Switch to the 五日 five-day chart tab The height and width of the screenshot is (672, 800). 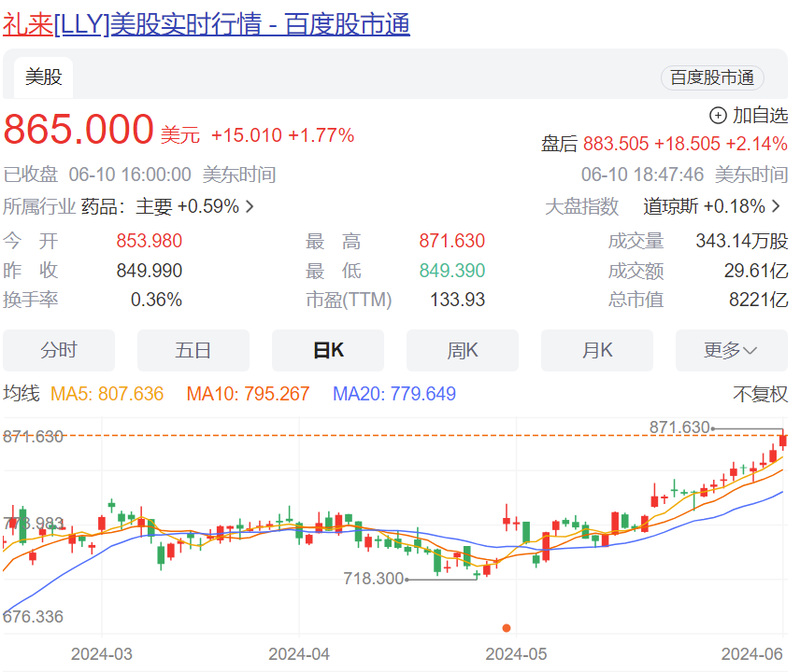coord(193,350)
